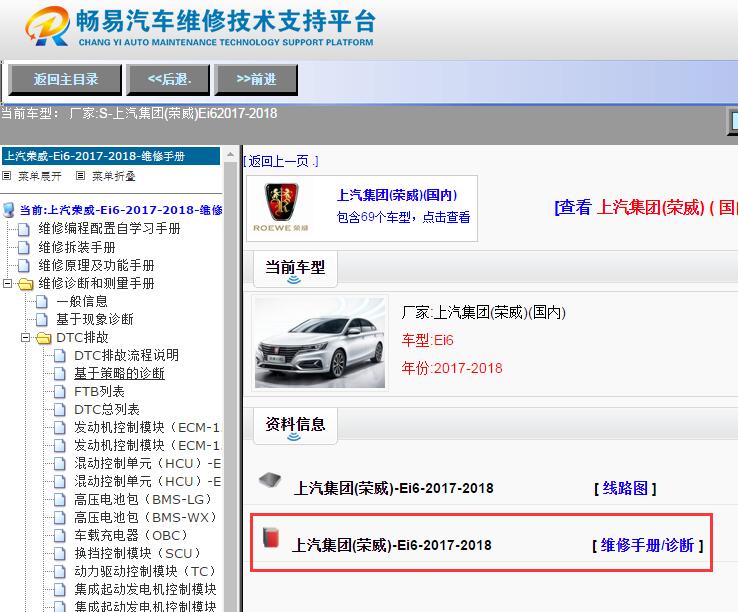The height and width of the screenshot is (612, 738).
Task: Open 维修编程配置自学习手册 in tree
Action: (x=109, y=229)
